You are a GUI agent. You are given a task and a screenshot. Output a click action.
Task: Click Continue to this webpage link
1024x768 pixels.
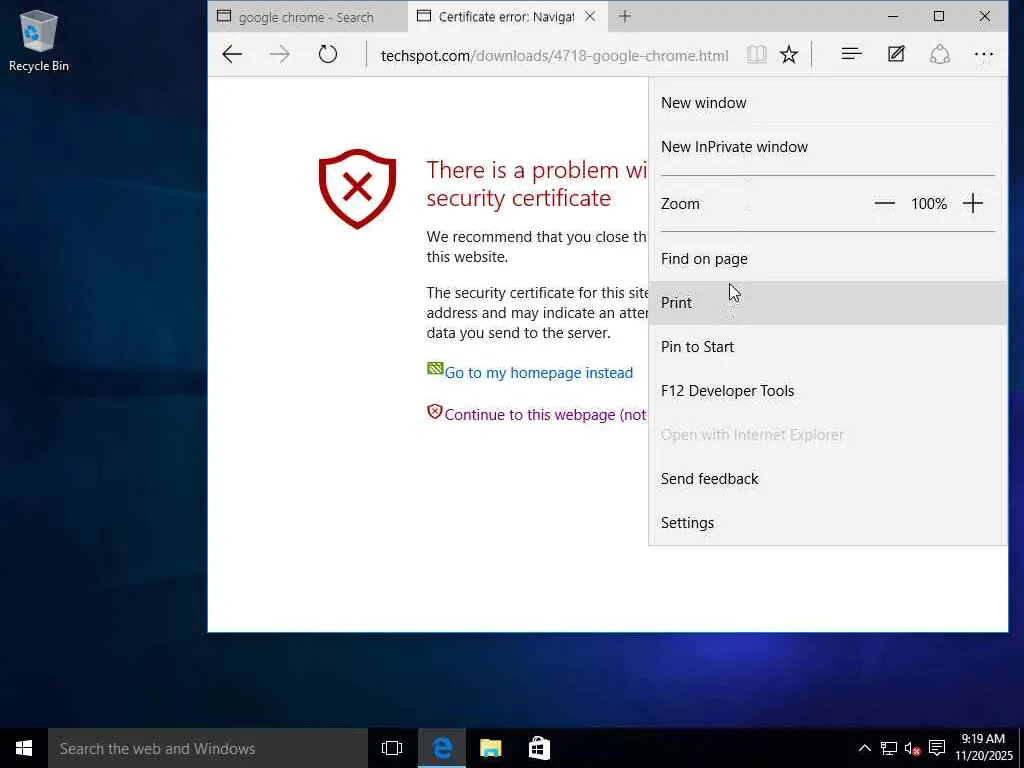545,415
